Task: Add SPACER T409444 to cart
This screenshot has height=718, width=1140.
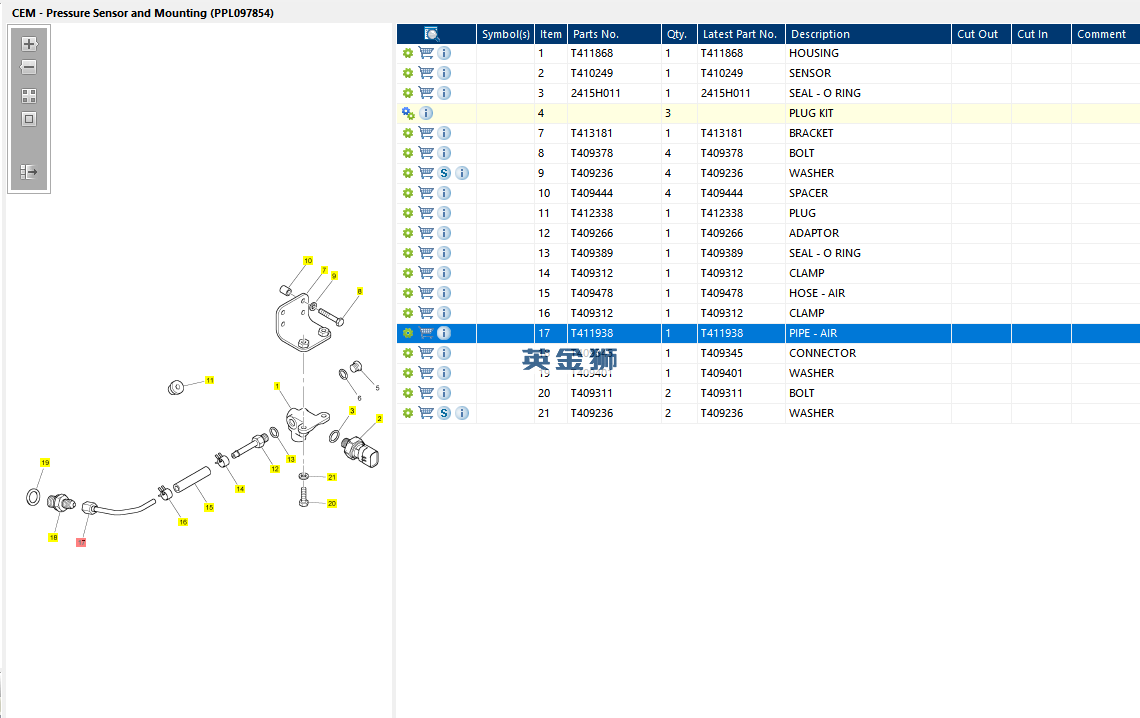Action: tap(426, 193)
